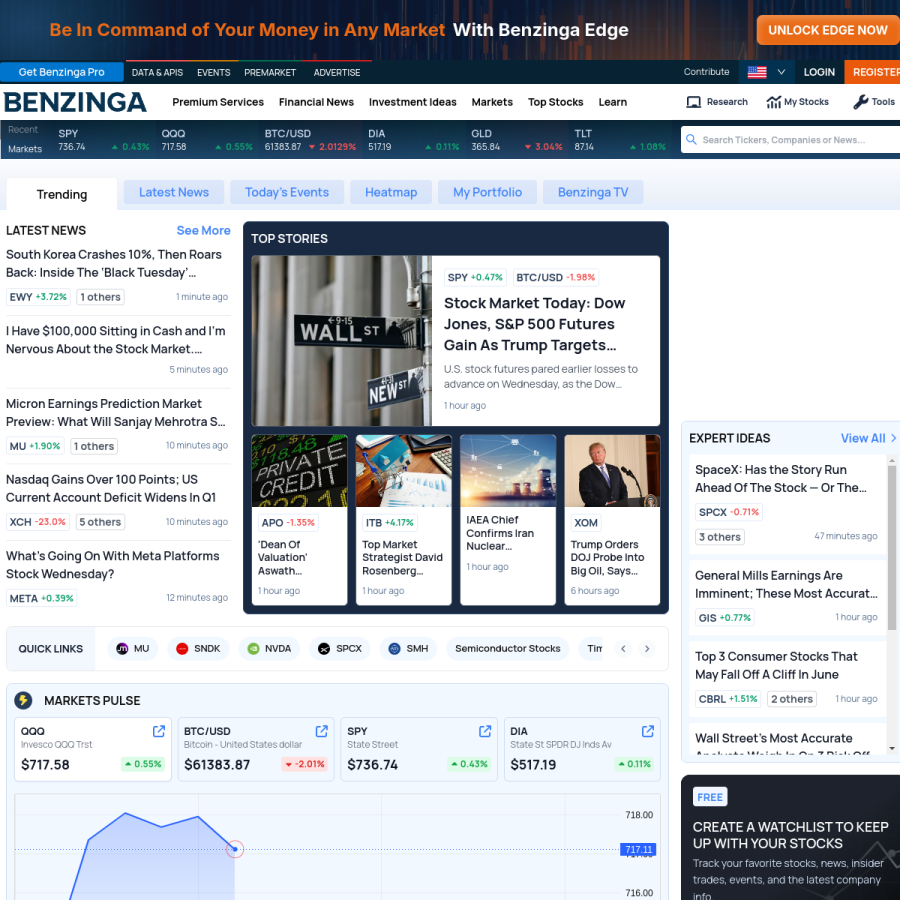Click the SPCX quick link logo
Image resolution: width=900 pixels, height=900 pixels.
[x=324, y=649]
